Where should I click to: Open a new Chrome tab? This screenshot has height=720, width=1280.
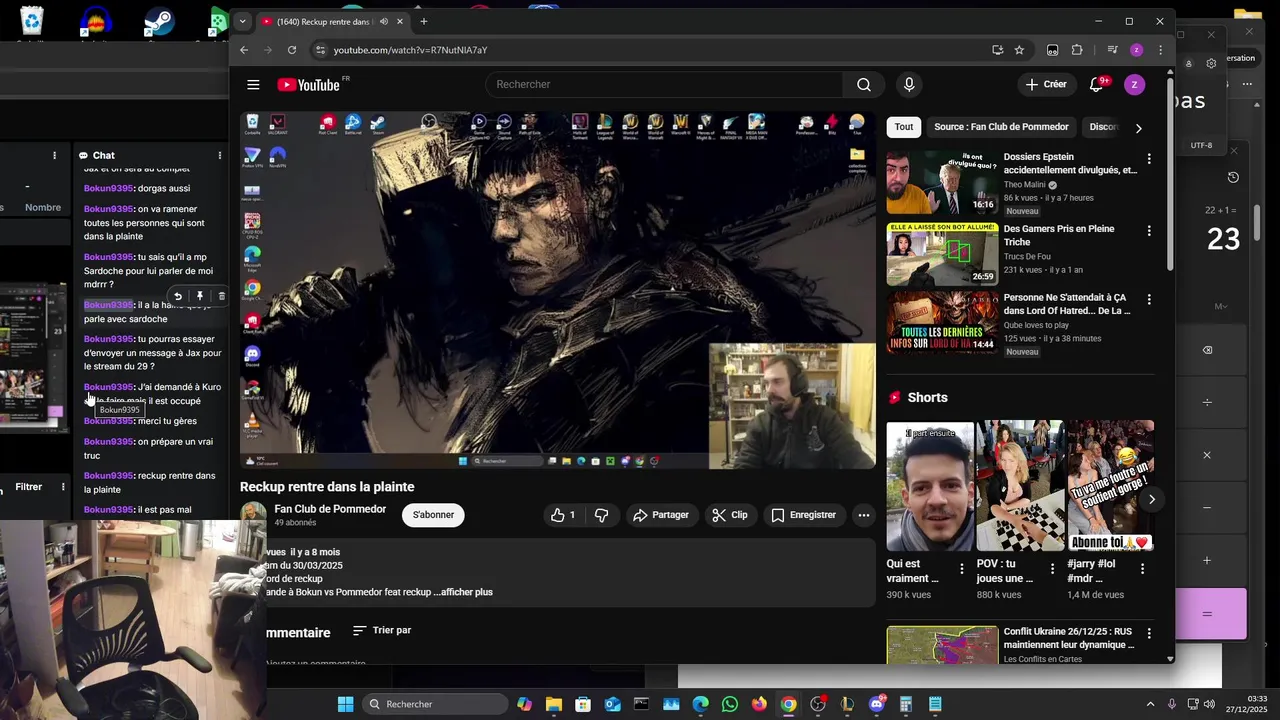(x=423, y=21)
